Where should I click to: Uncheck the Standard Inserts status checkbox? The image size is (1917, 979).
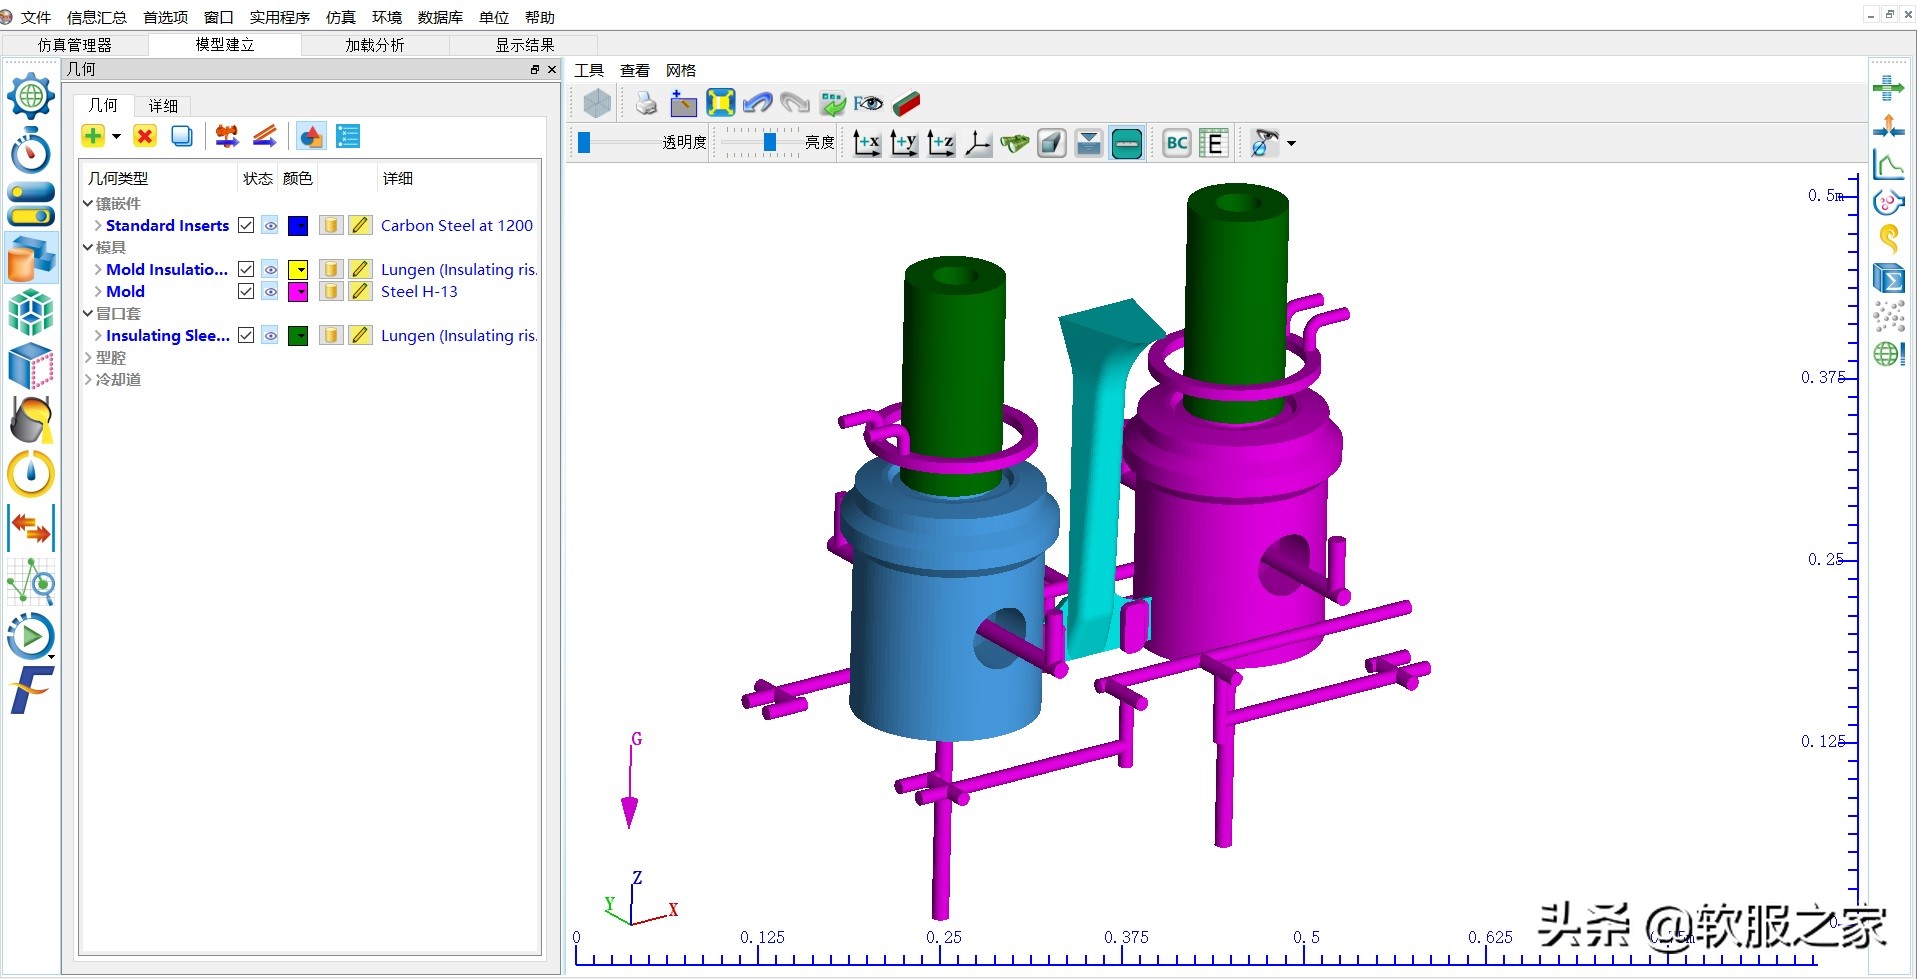click(246, 226)
